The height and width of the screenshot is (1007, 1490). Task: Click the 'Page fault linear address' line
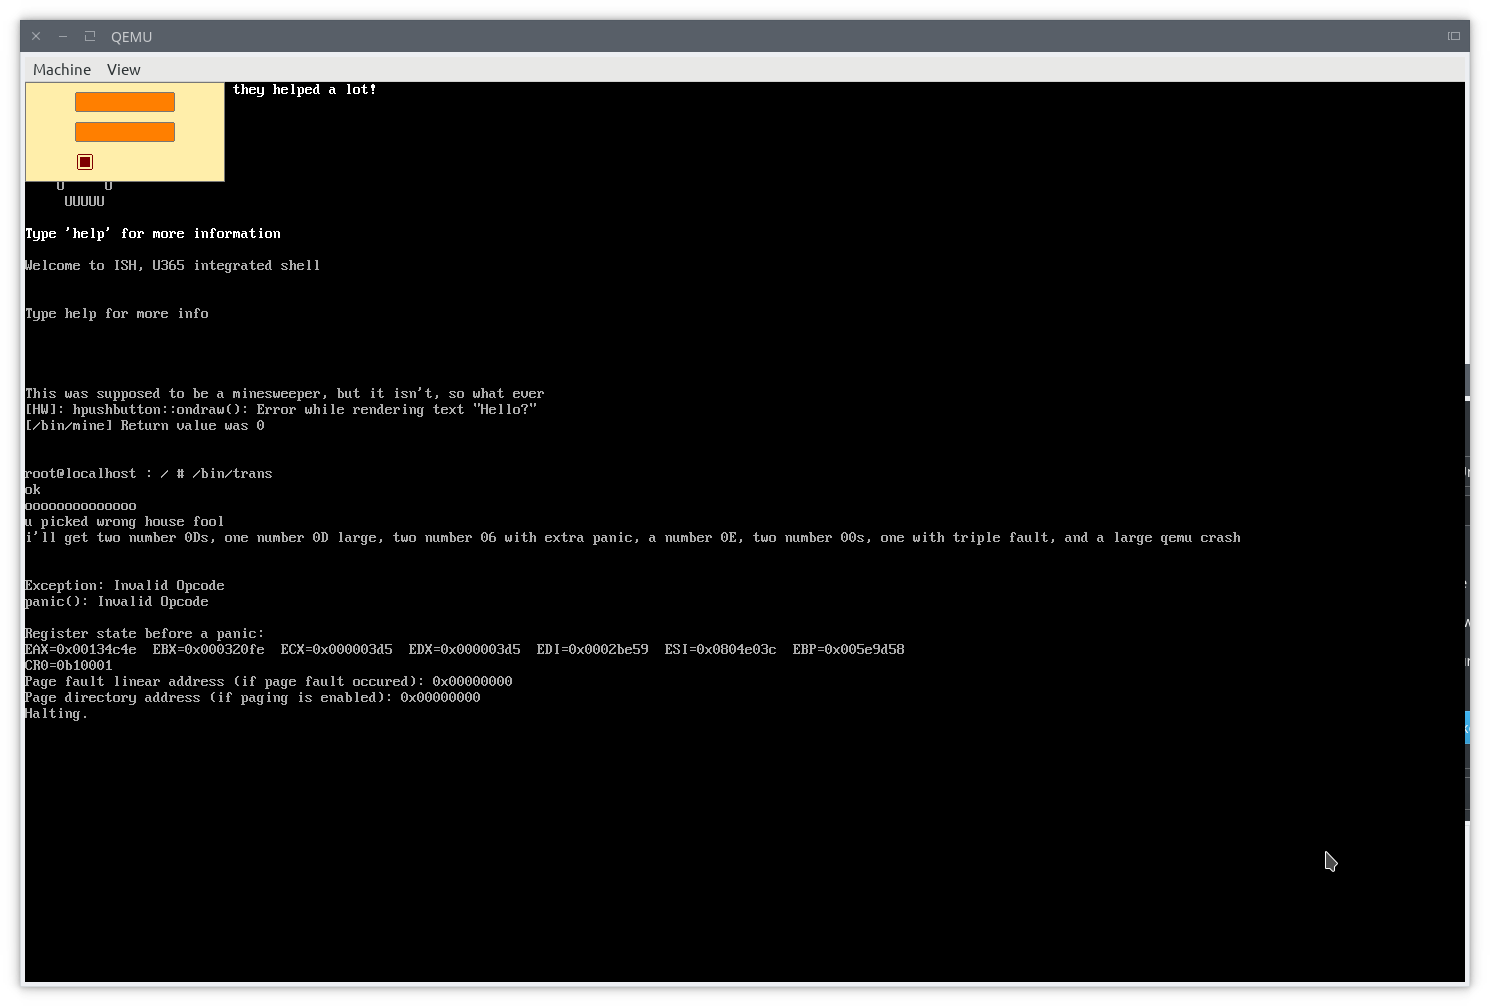pos(269,681)
